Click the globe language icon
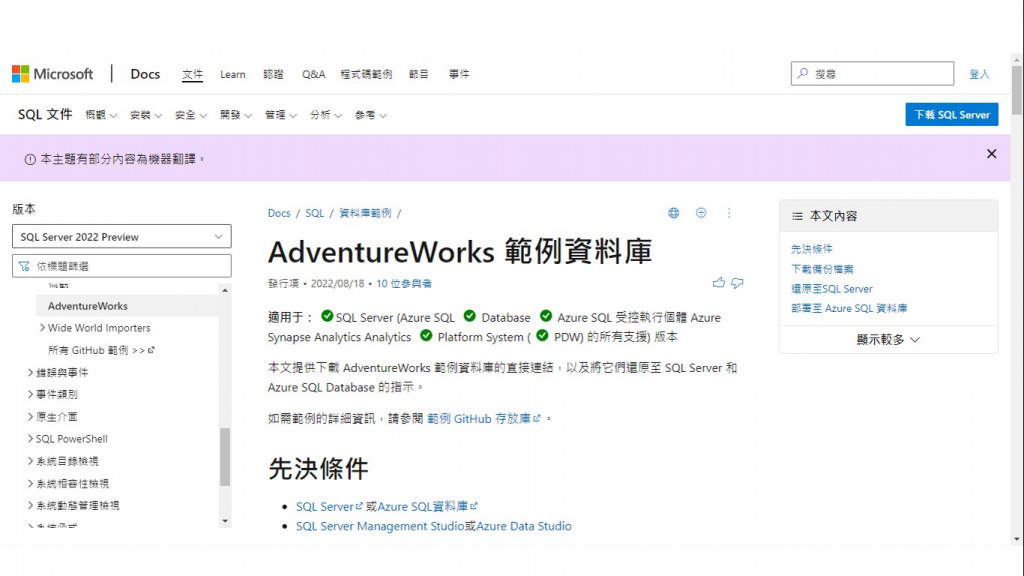 coord(673,213)
